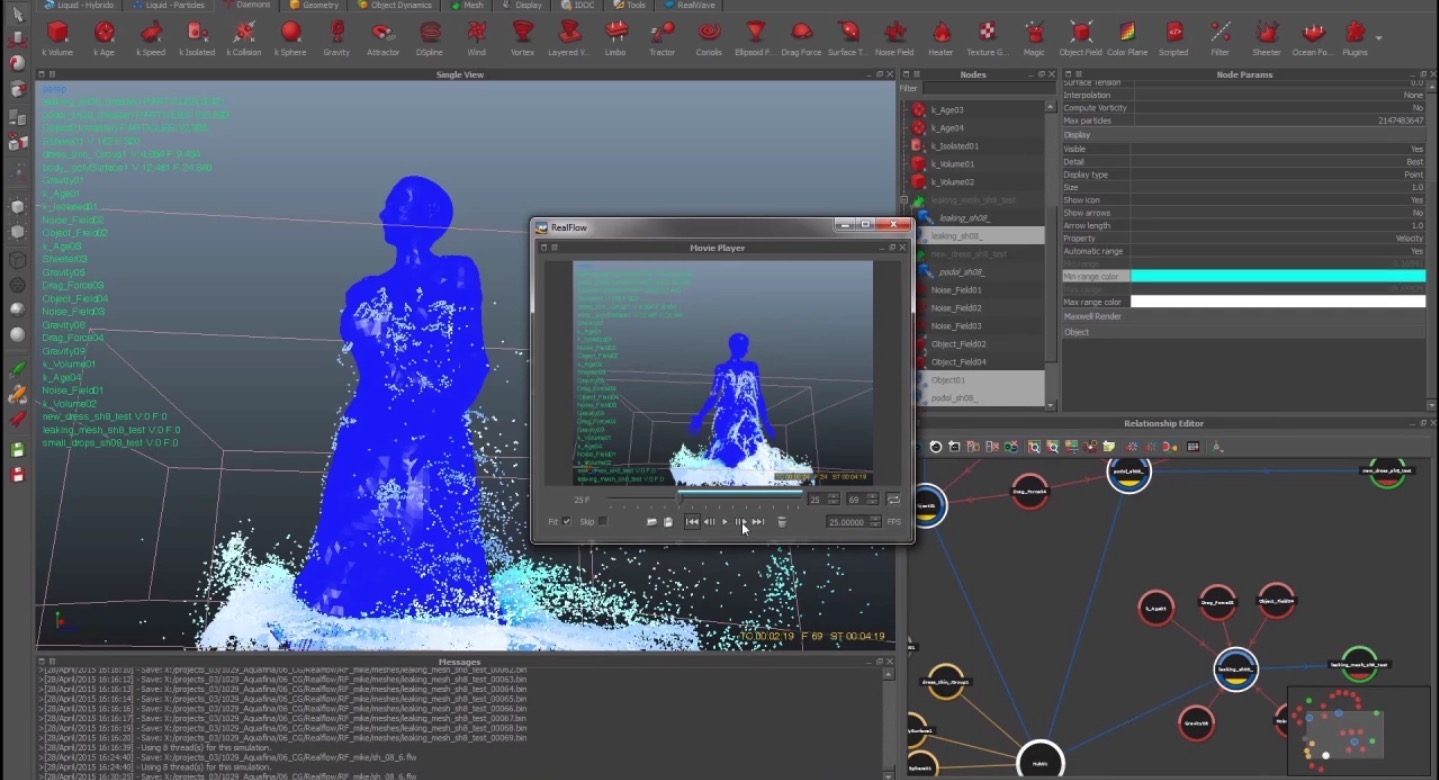This screenshot has height=780, width=1439.
Task: Click the Show arrows value No
Action: pos(1418,213)
